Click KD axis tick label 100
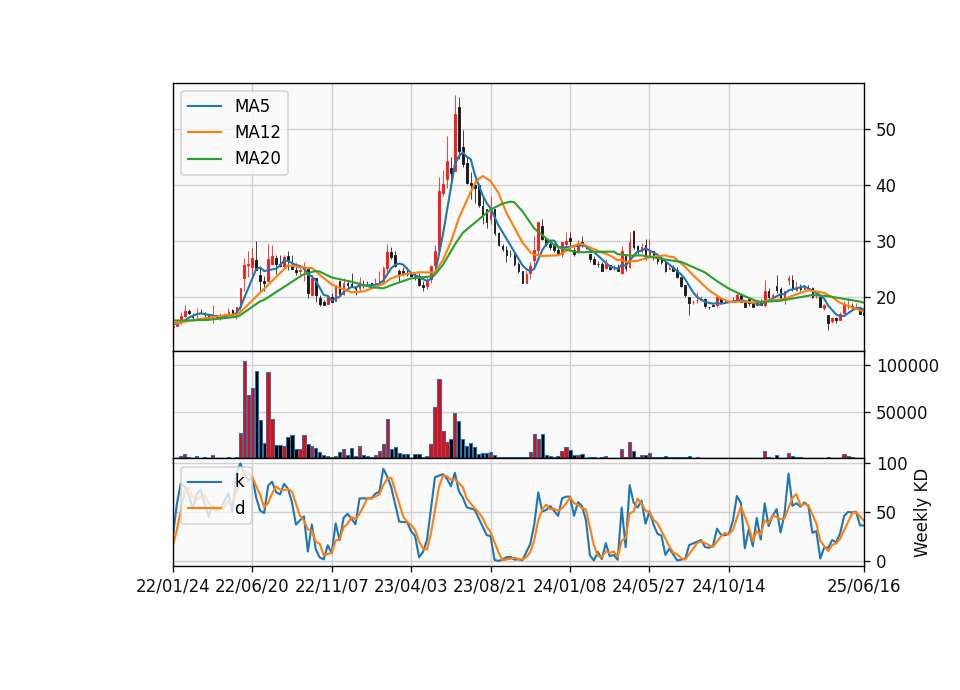The image size is (960, 690). [x=892, y=464]
